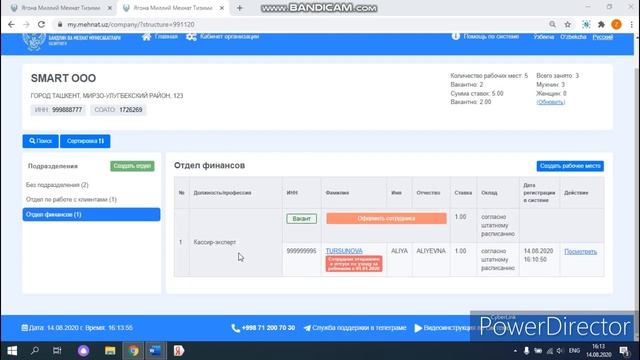Switch ENG input language

(574, 351)
